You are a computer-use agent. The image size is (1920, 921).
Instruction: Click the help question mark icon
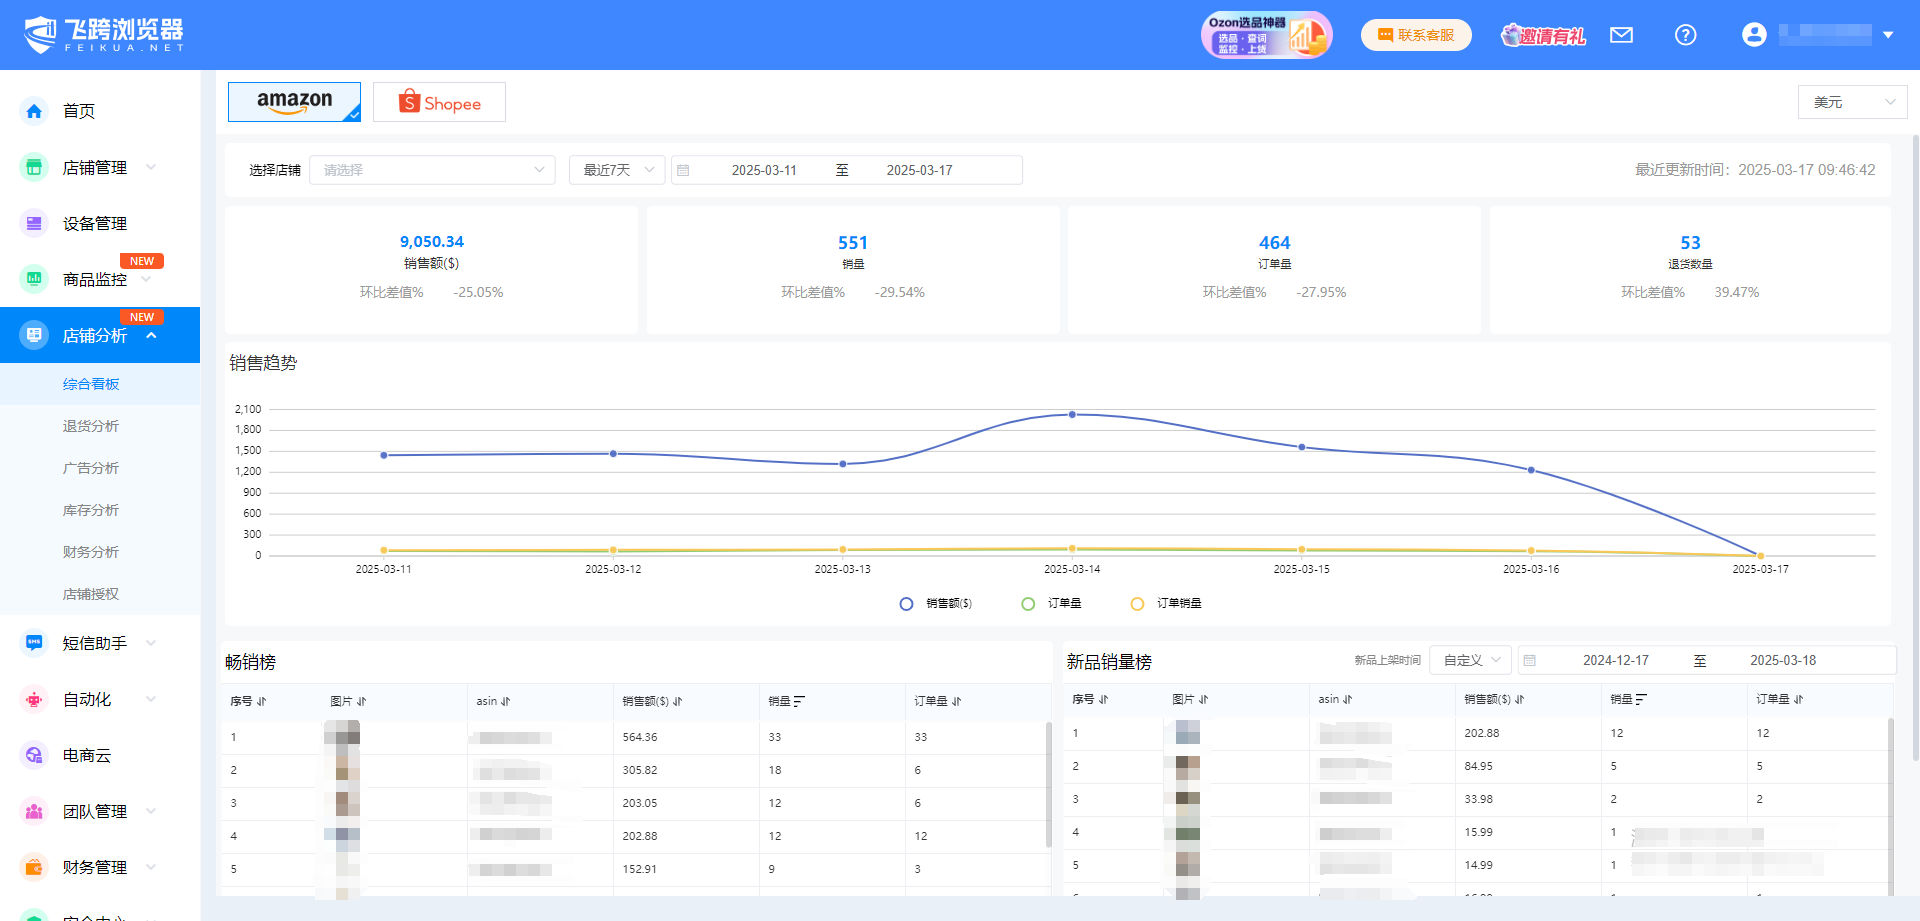[x=1685, y=36]
